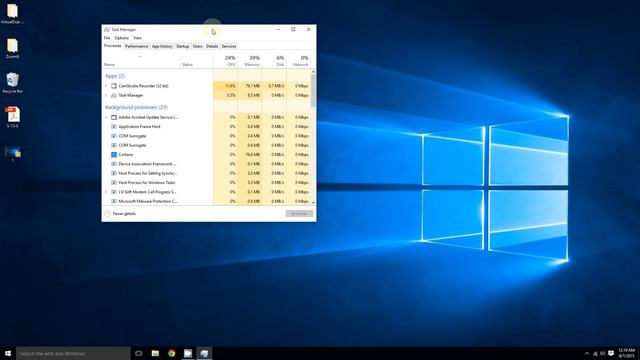Click the process list scrollbar up arrow
This screenshot has width=640, height=360.
[x=313, y=72]
